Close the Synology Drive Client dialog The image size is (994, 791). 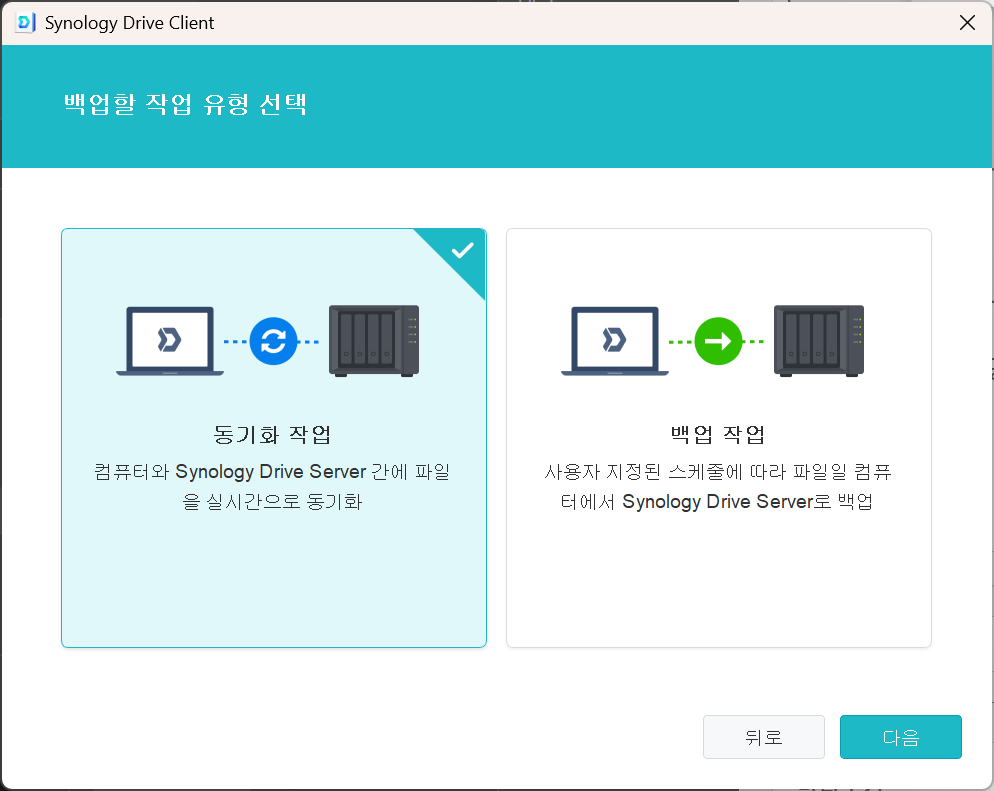[x=967, y=23]
